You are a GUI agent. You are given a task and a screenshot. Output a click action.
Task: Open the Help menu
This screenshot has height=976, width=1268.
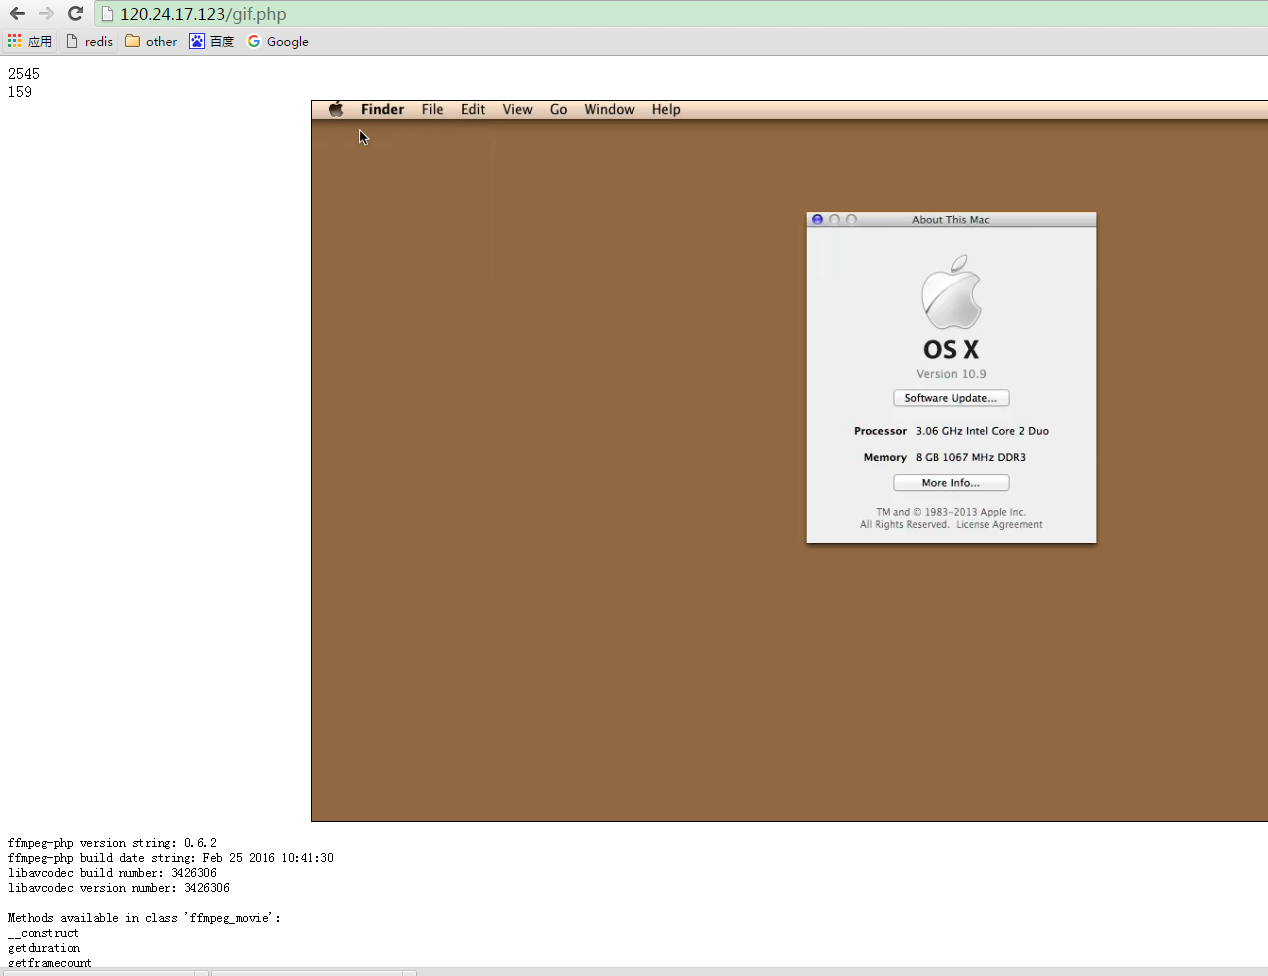[x=666, y=110]
